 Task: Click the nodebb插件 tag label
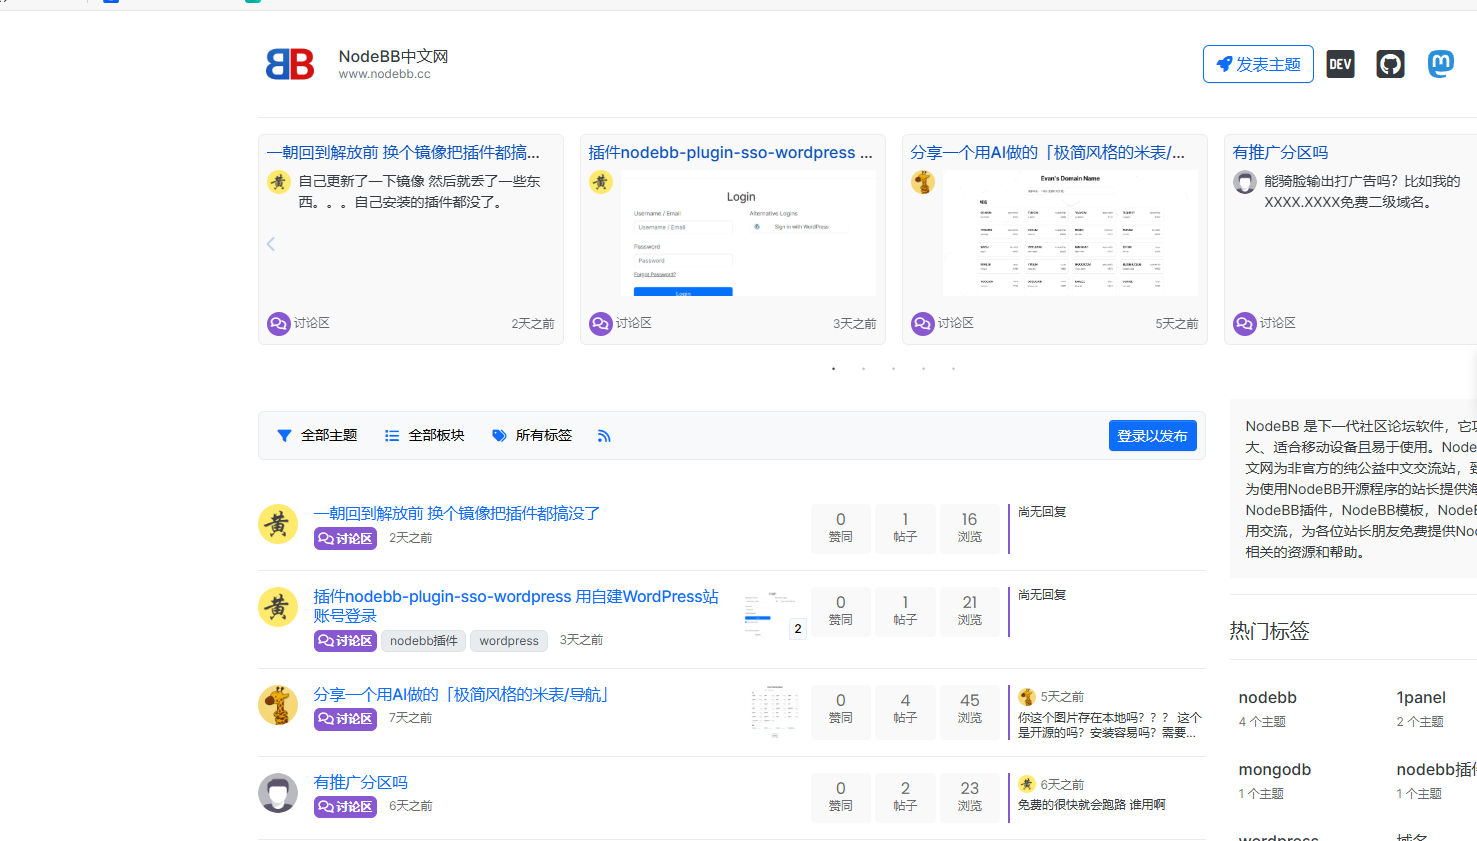pyautogui.click(x=423, y=641)
